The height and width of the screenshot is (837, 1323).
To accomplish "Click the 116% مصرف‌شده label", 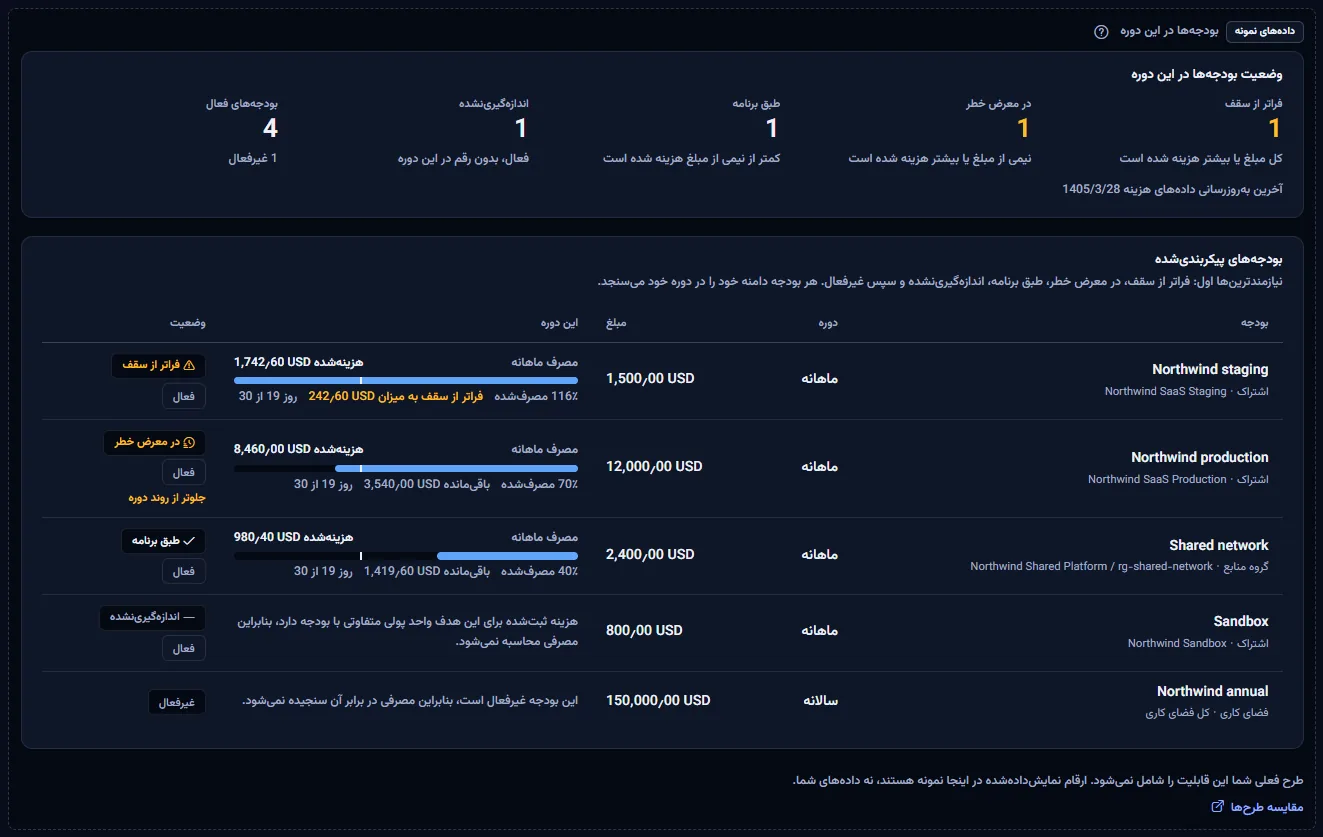I will pyautogui.click(x=535, y=396).
